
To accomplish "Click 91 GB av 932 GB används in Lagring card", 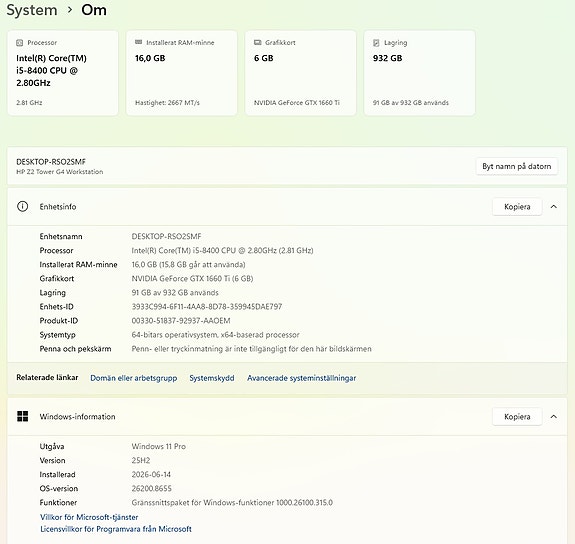I will 411,103.
